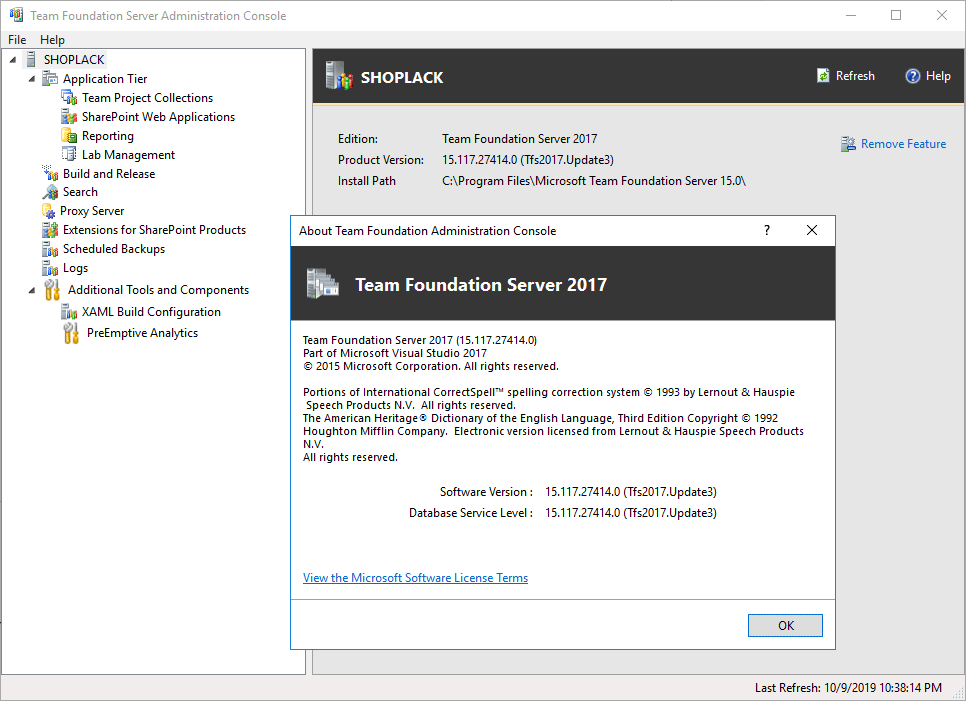Click the Logs node icon
The image size is (966, 701).
click(50, 268)
